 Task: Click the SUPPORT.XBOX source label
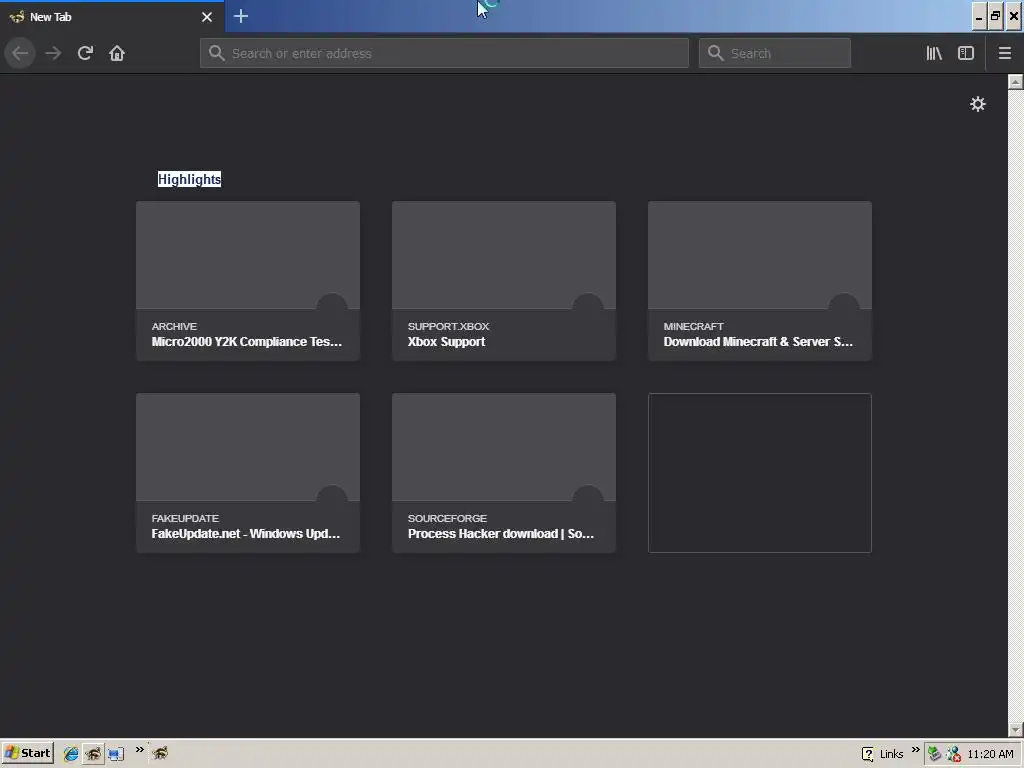pyautogui.click(x=448, y=326)
